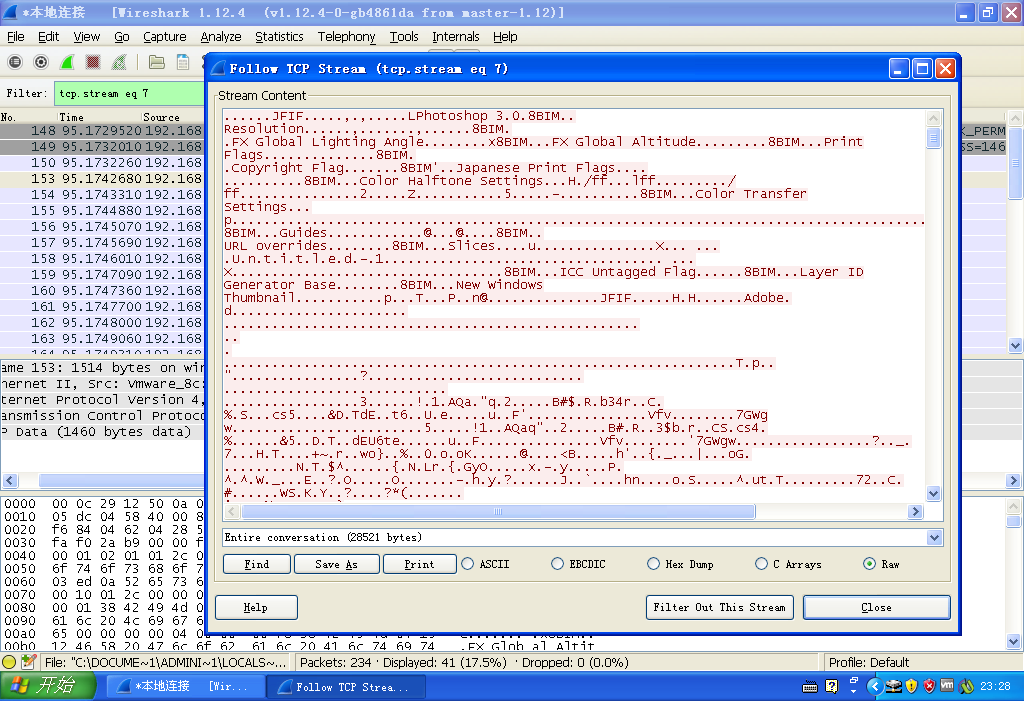Click stream content scroll down arrow
The image size is (1024, 701).
coord(933,494)
